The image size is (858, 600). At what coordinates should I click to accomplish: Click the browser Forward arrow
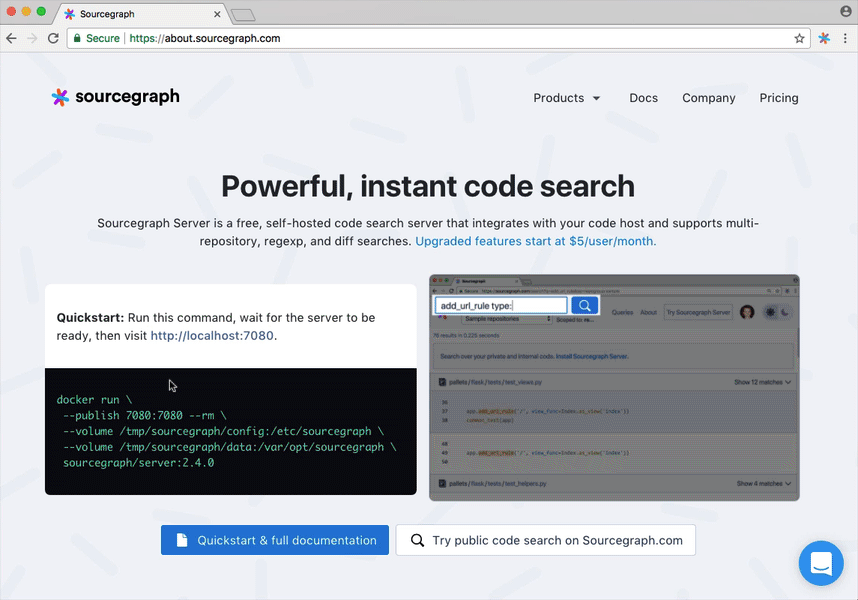click(32, 38)
